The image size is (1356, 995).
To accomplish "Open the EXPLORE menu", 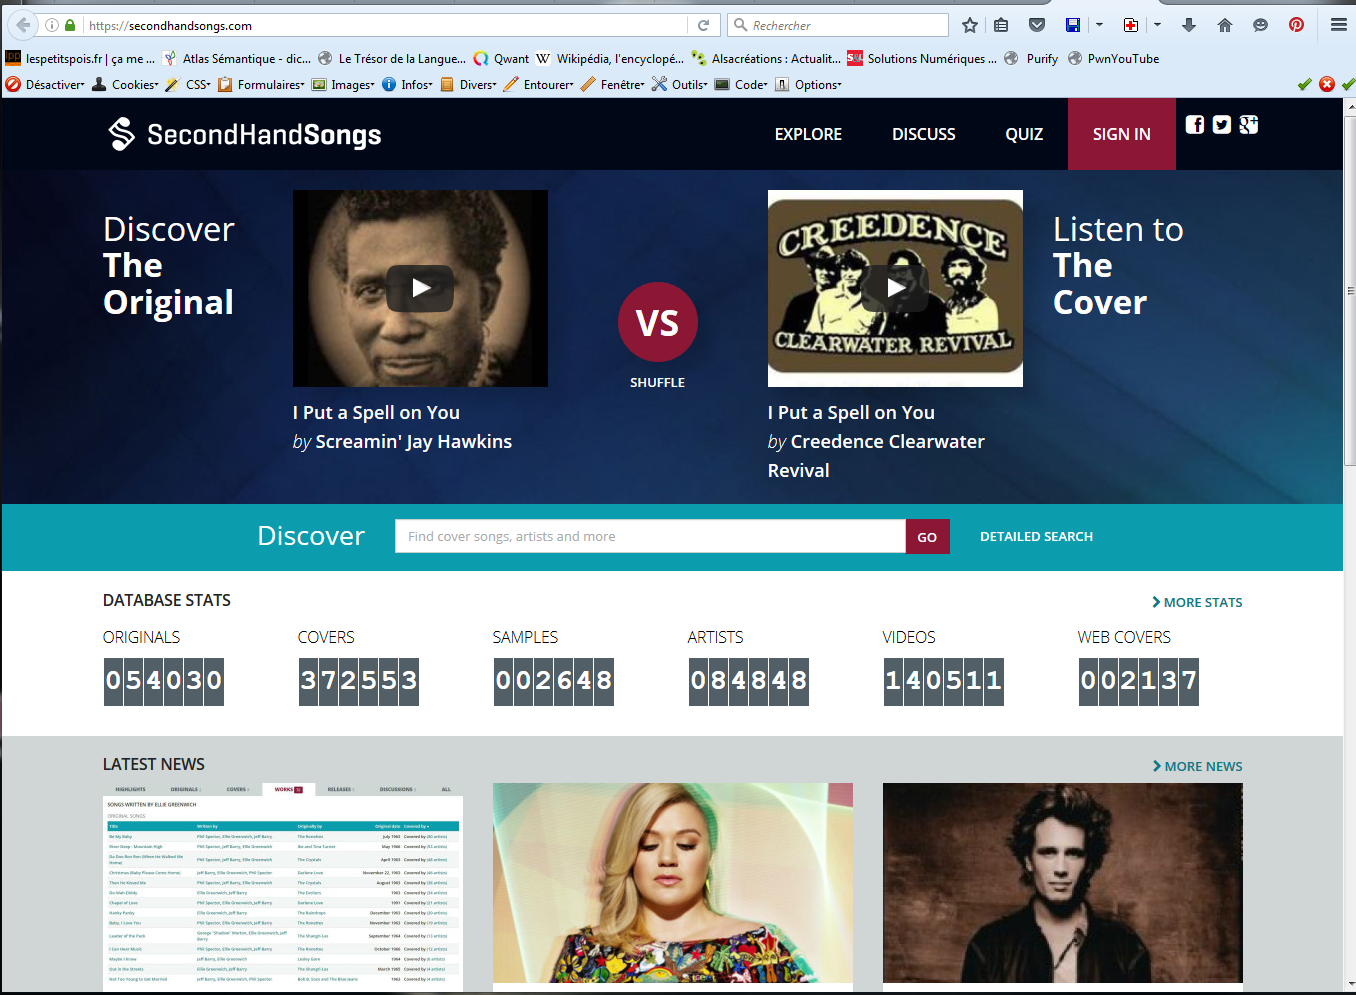I will [x=808, y=134].
